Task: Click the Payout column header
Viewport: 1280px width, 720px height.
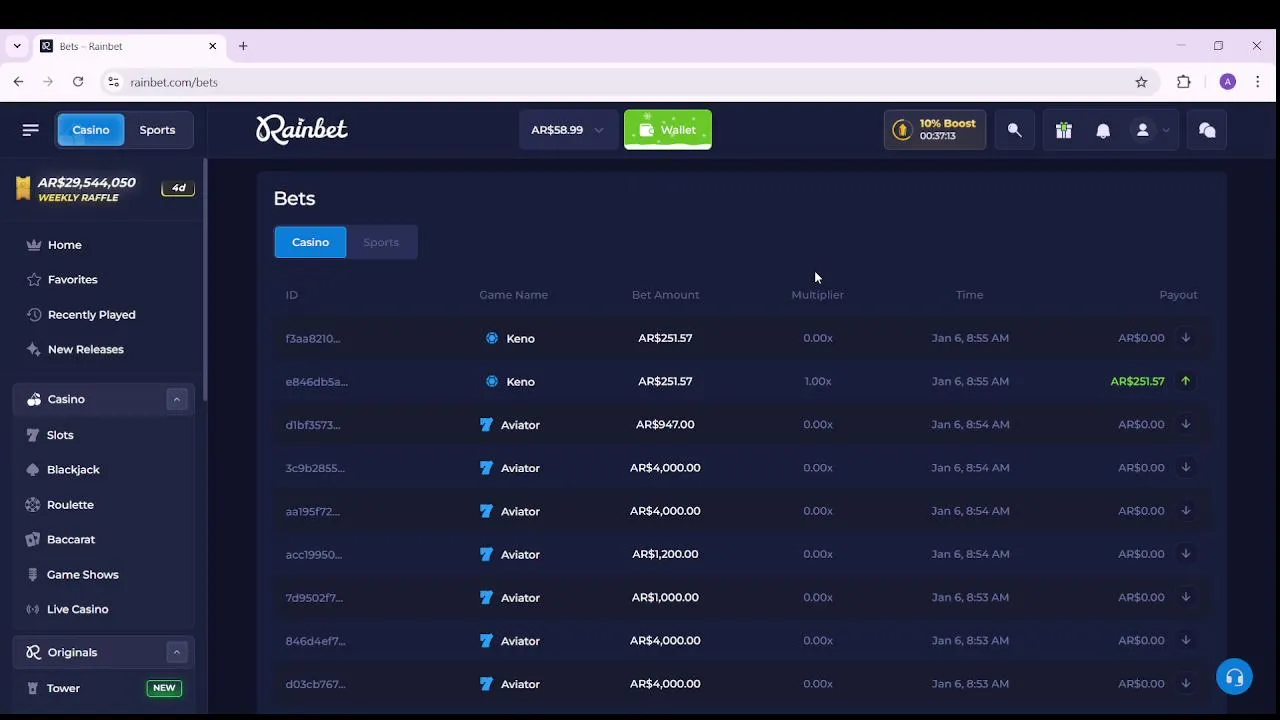Action: tap(1178, 295)
